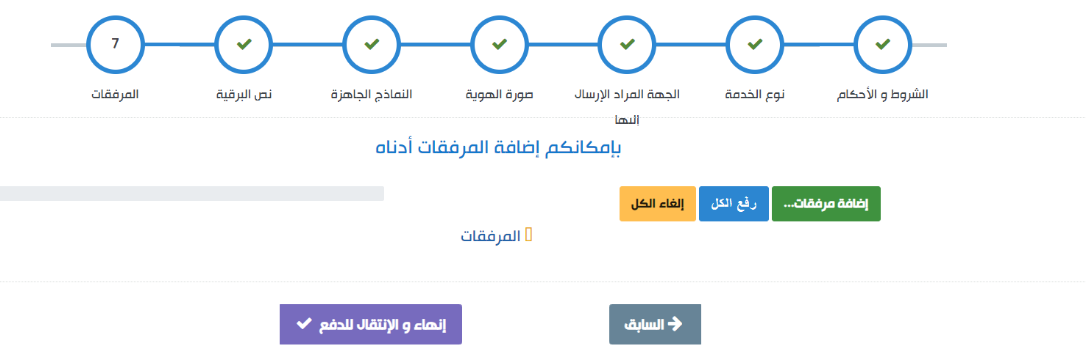Screen dimensions: 1086x362
Task: Click the small icon beside المرفقات heading
Action: (x=529, y=235)
